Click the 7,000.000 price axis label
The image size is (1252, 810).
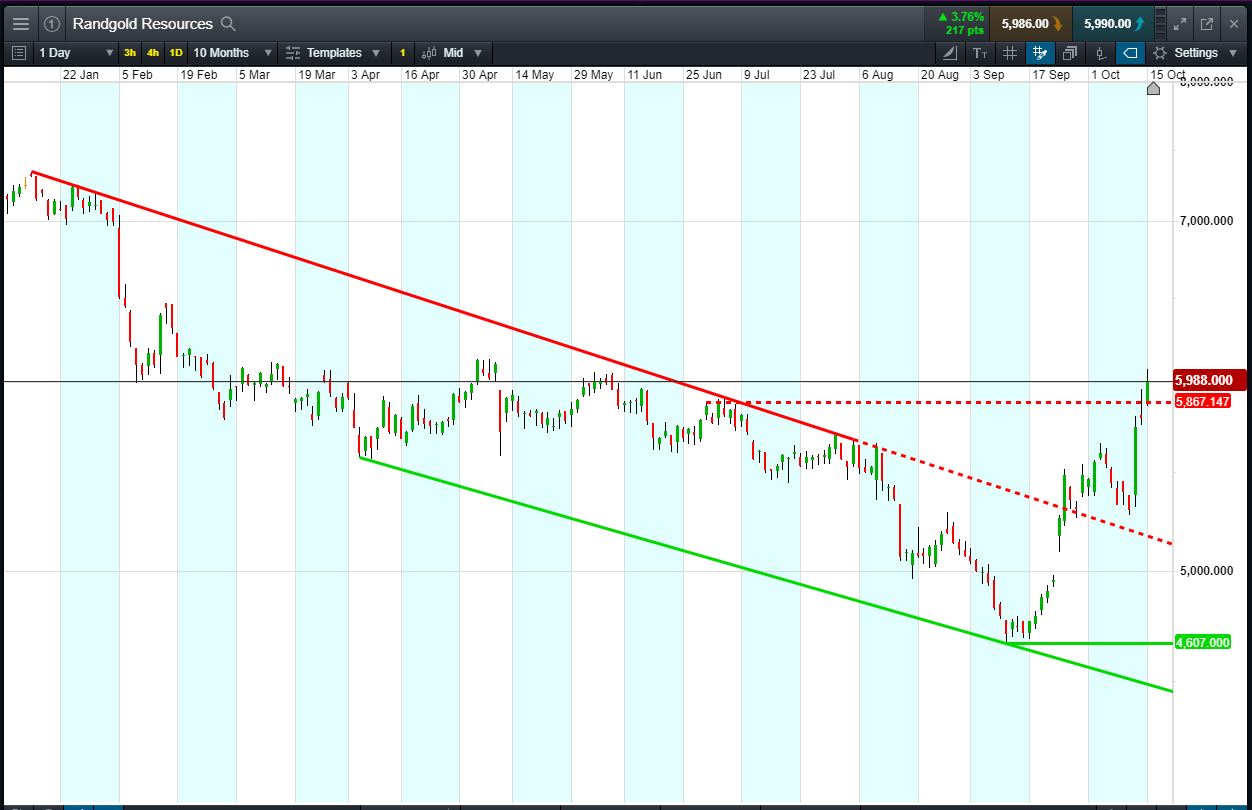click(x=1204, y=220)
